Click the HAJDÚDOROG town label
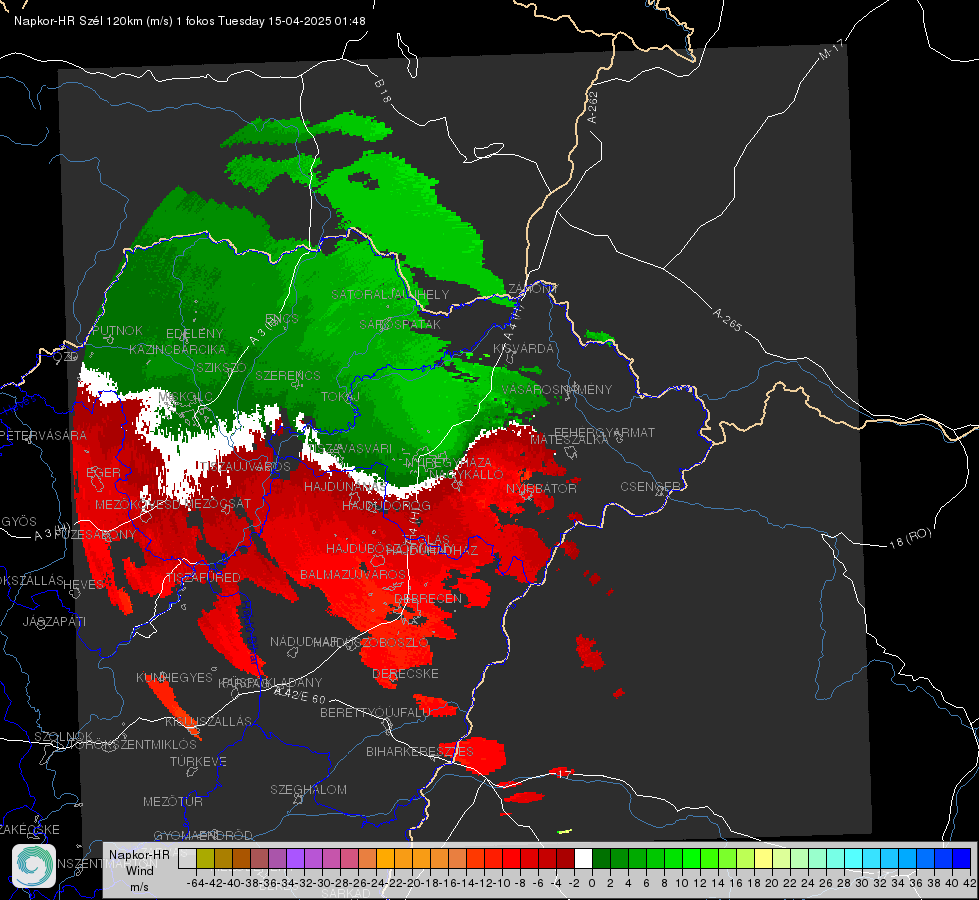 [x=386, y=505]
